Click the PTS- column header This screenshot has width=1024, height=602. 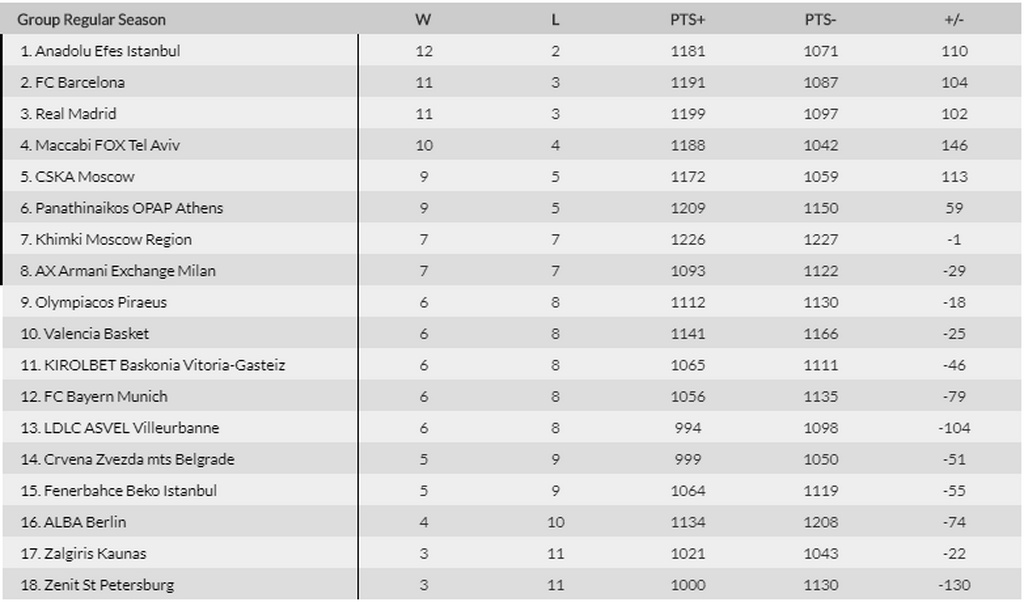(x=821, y=19)
